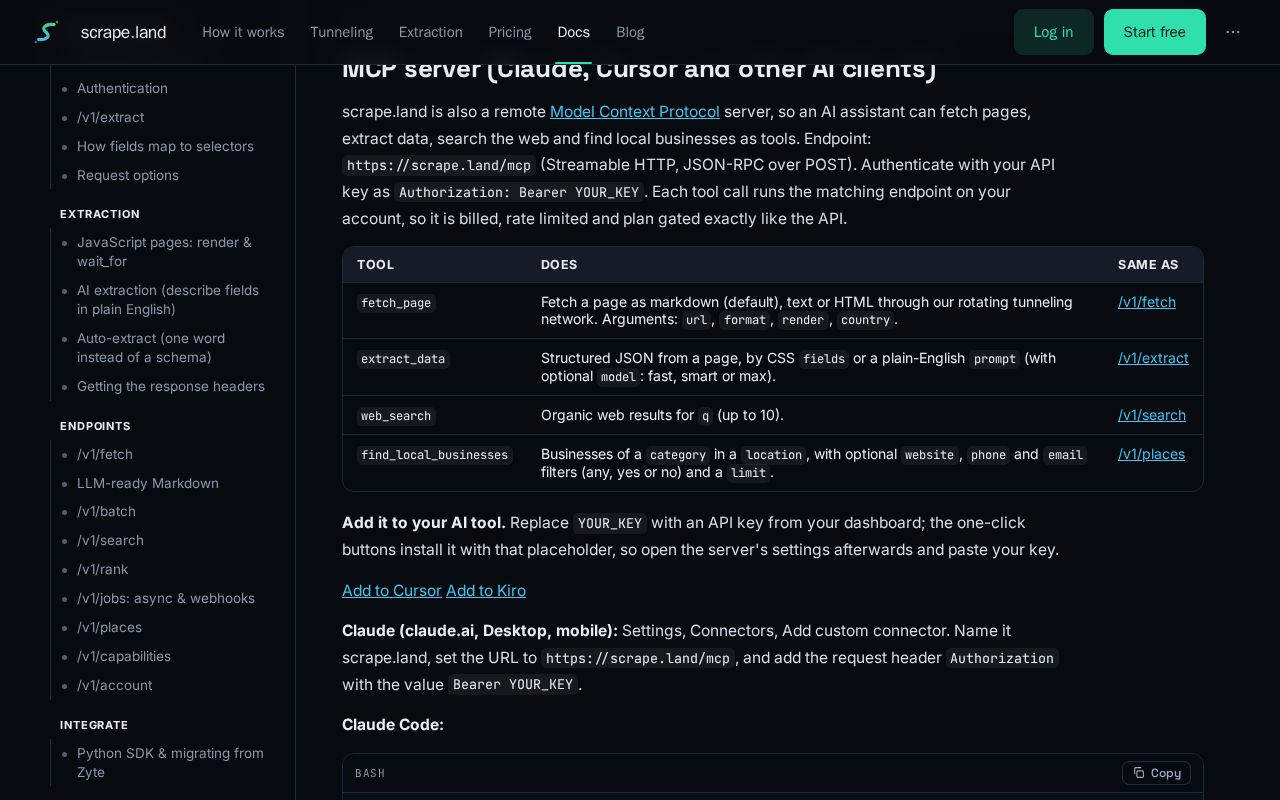Select the Docs navigation tab
This screenshot has width=1280, height=800.
pos(573,32)
